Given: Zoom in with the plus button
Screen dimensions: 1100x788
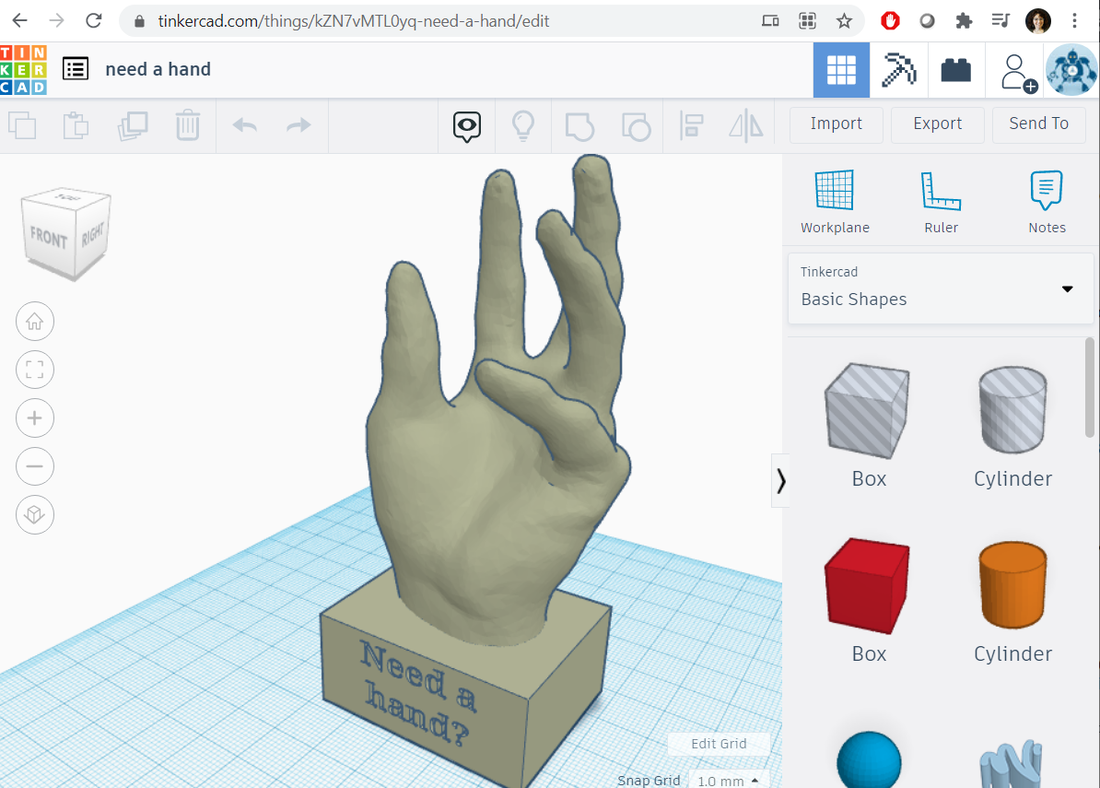Looking at the screenshot, I should click(x=34, y=418).
